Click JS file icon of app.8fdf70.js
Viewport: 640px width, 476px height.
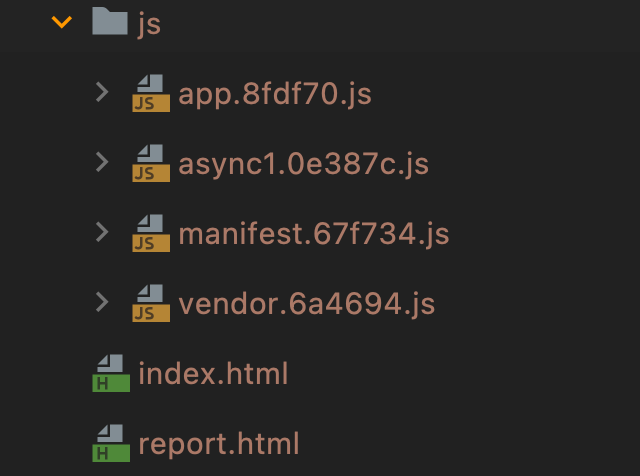click(x=151, y=94)
